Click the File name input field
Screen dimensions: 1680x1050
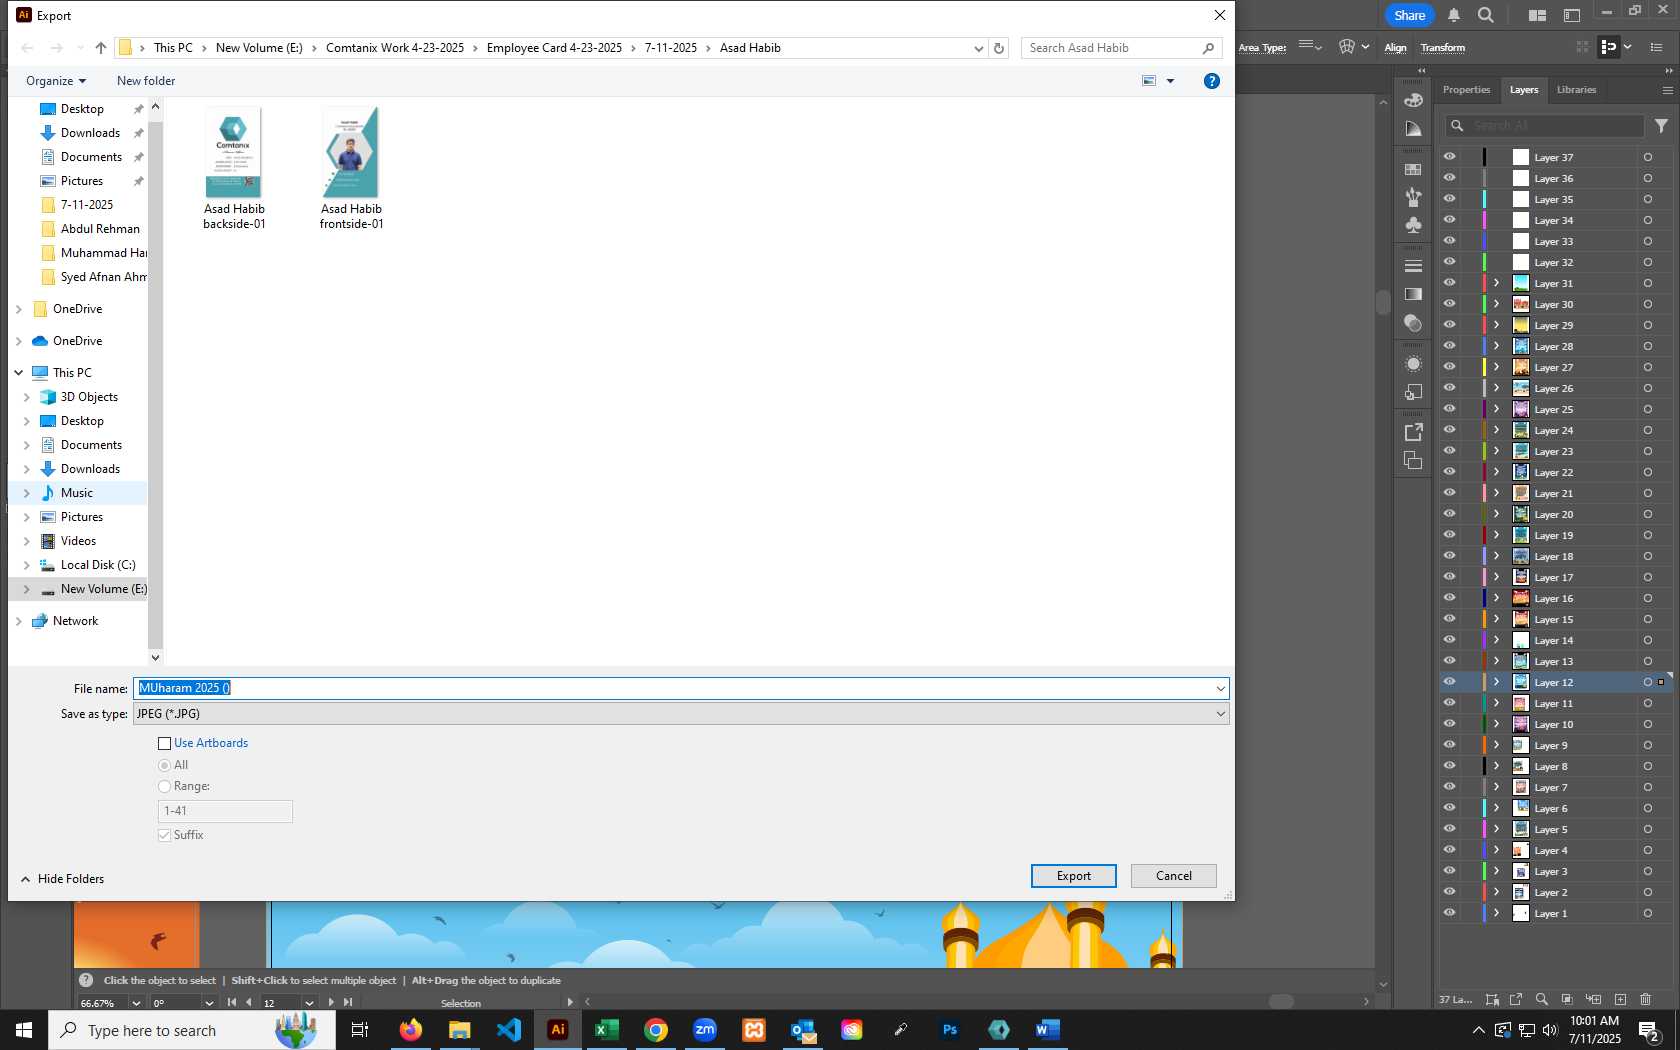pos(672,688)
